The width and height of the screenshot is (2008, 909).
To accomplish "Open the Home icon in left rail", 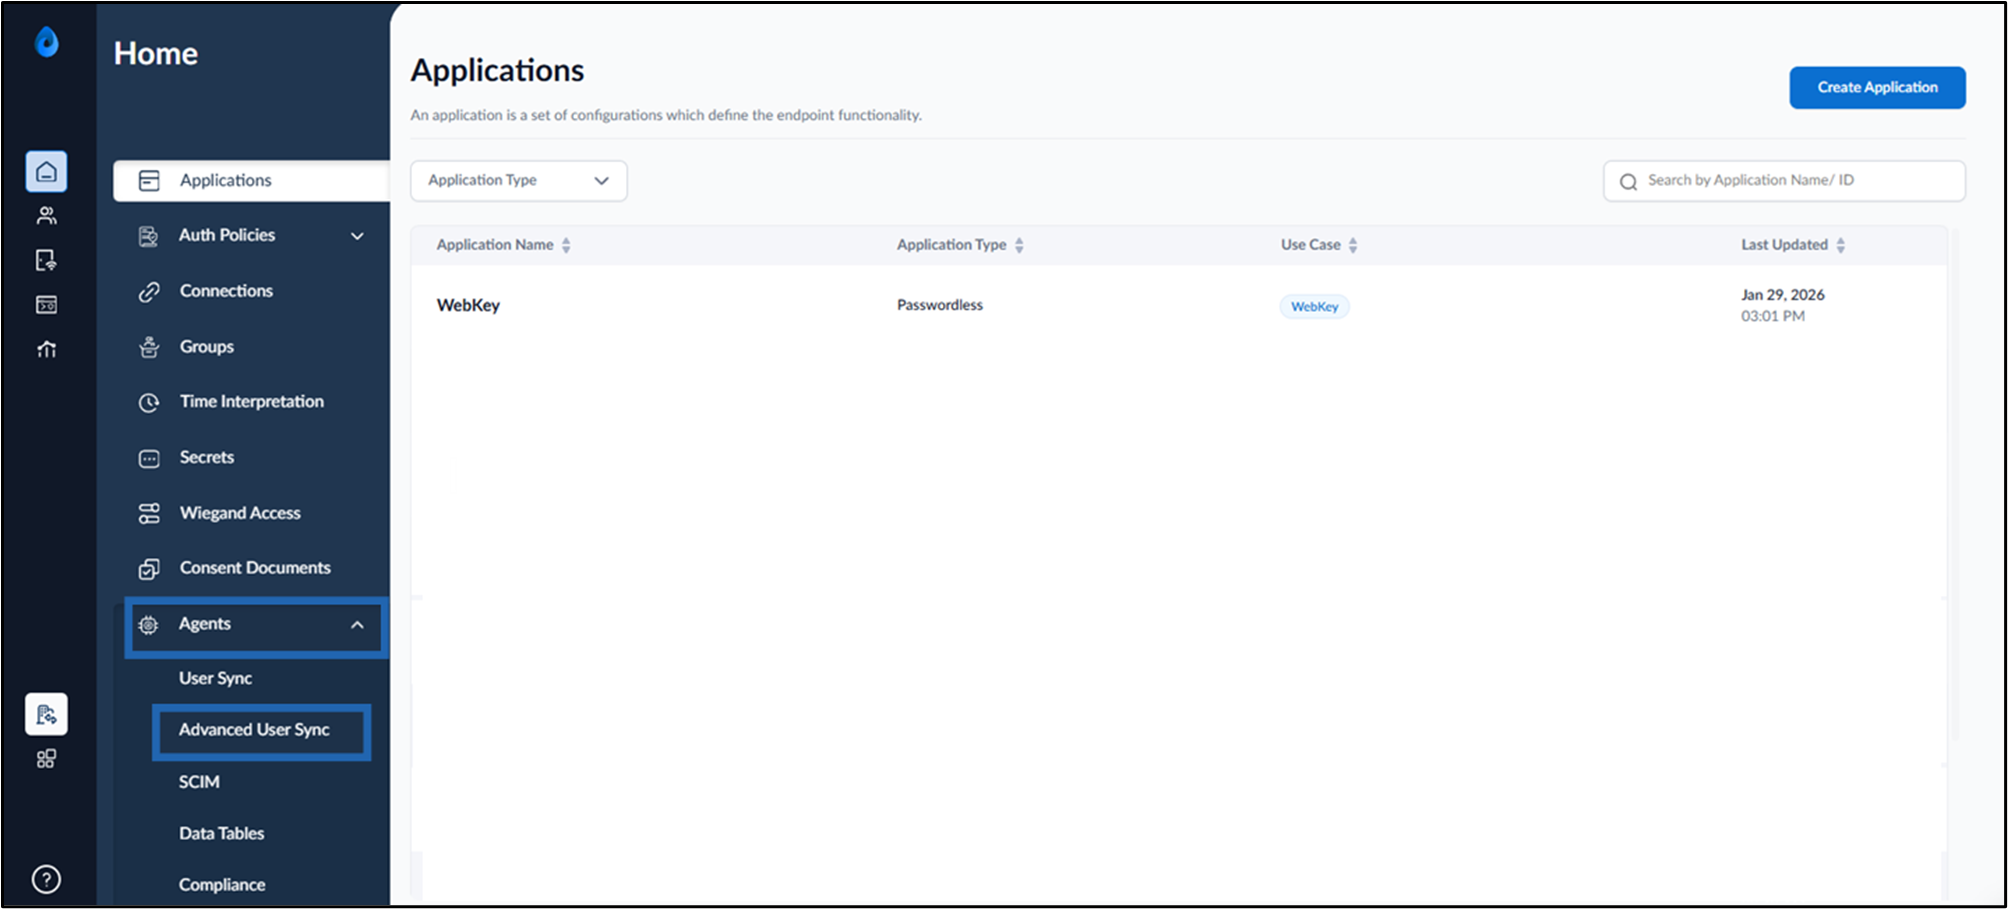I will [46, 172].
